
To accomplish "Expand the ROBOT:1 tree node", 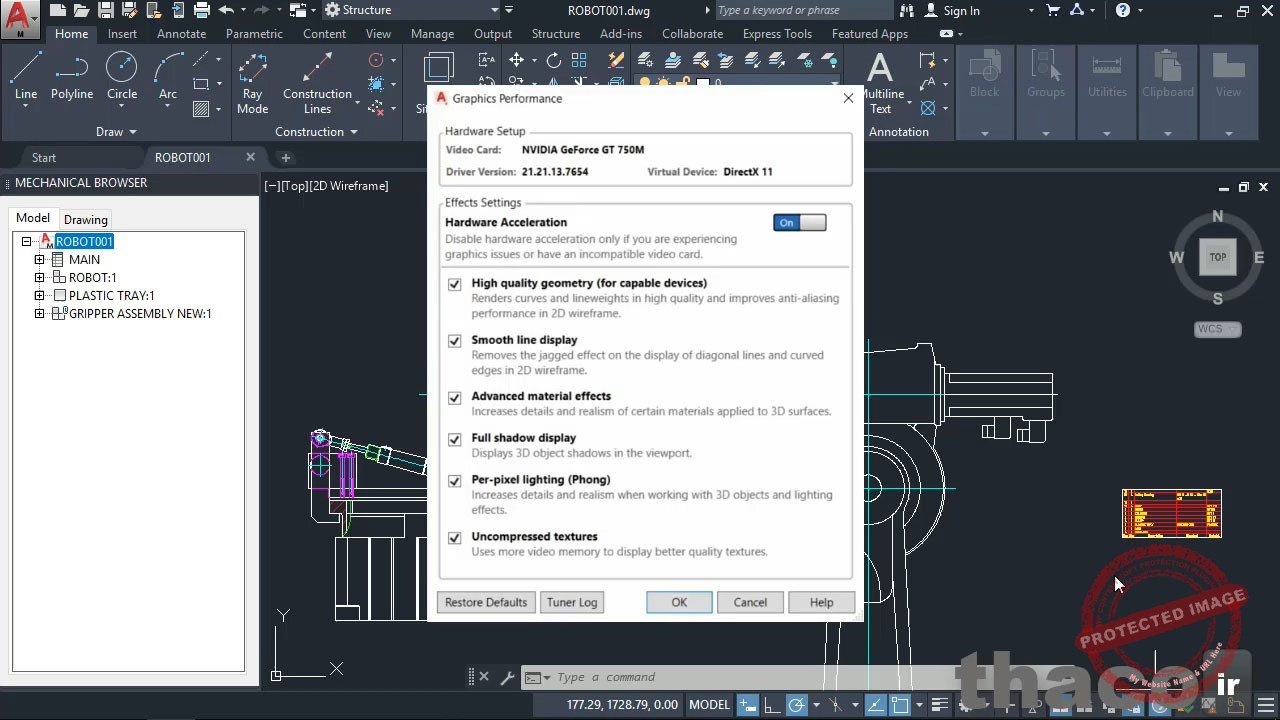I will pyautogui.click(x=40, y=278).
